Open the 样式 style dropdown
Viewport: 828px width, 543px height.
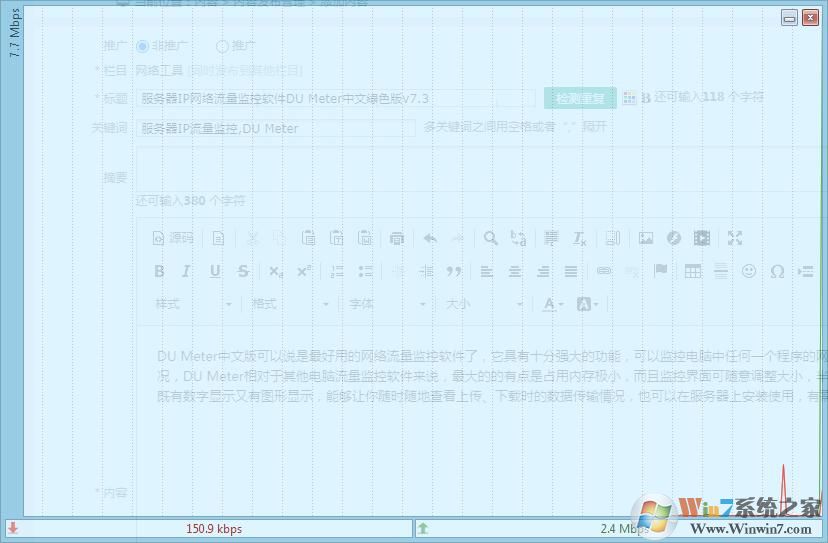click(193, 304)
